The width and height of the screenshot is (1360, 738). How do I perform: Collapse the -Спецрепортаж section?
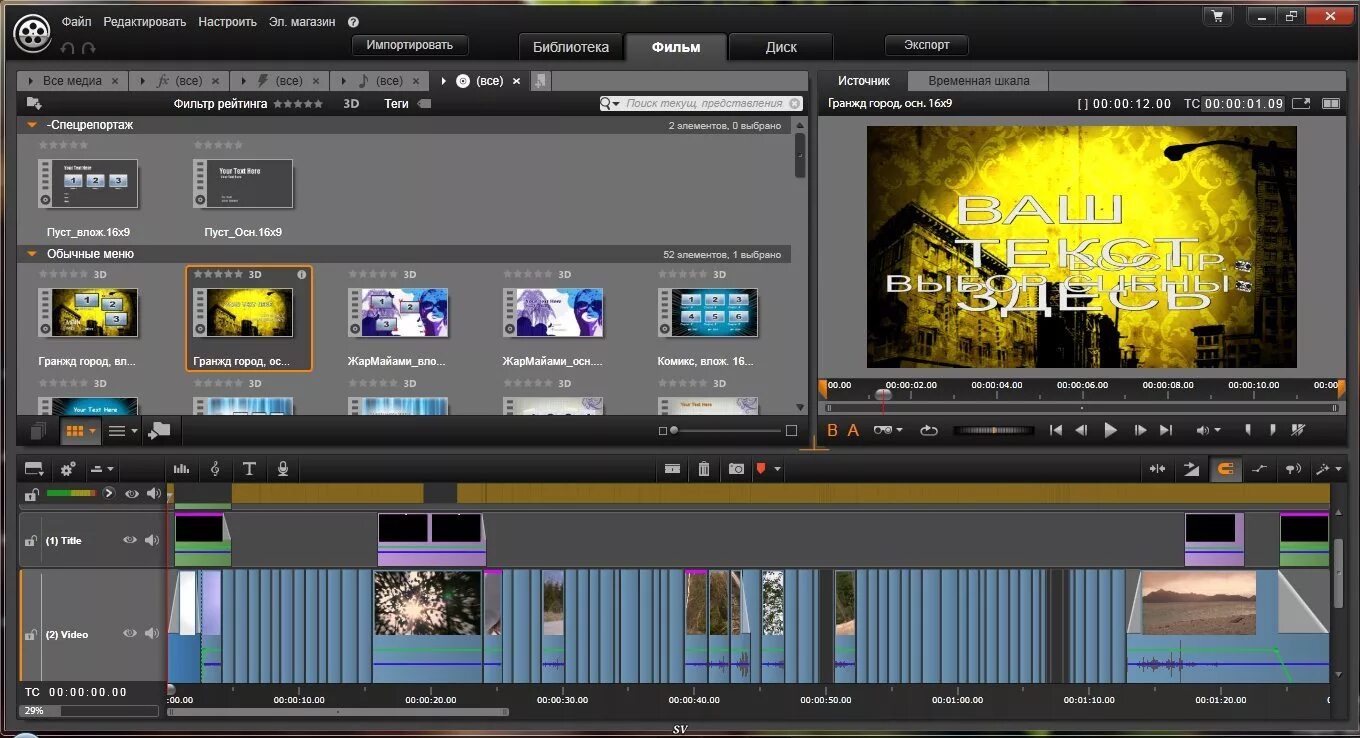pyautogui.click(x=33, y=125)
